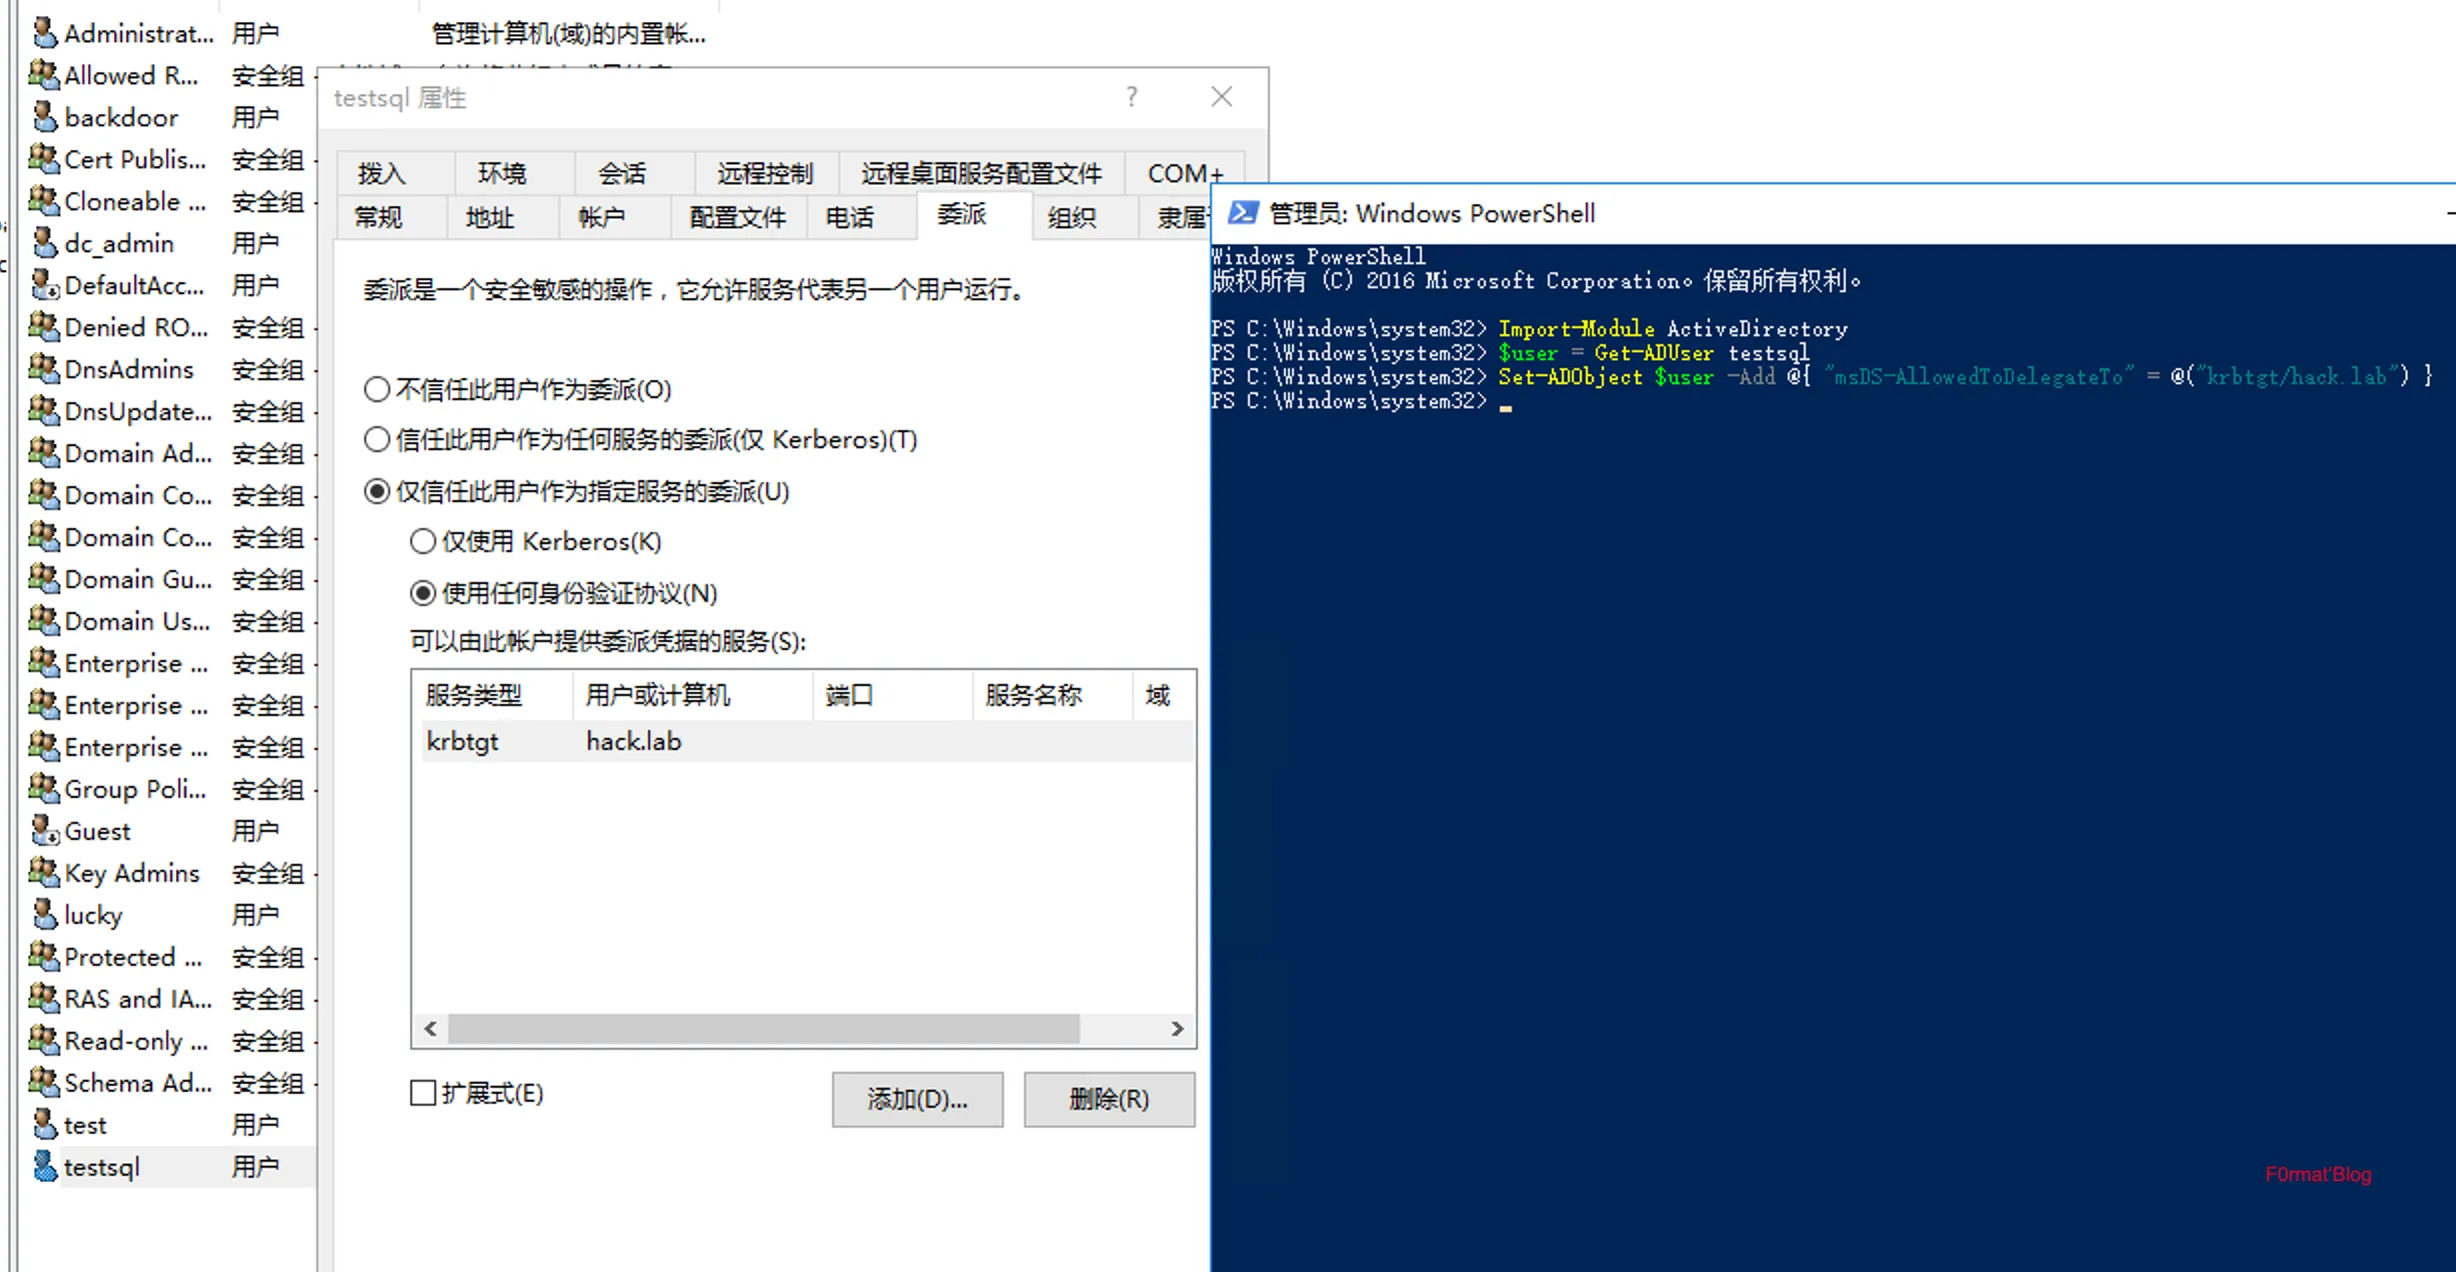Select the dc_admin user icon

pos(44,243)
